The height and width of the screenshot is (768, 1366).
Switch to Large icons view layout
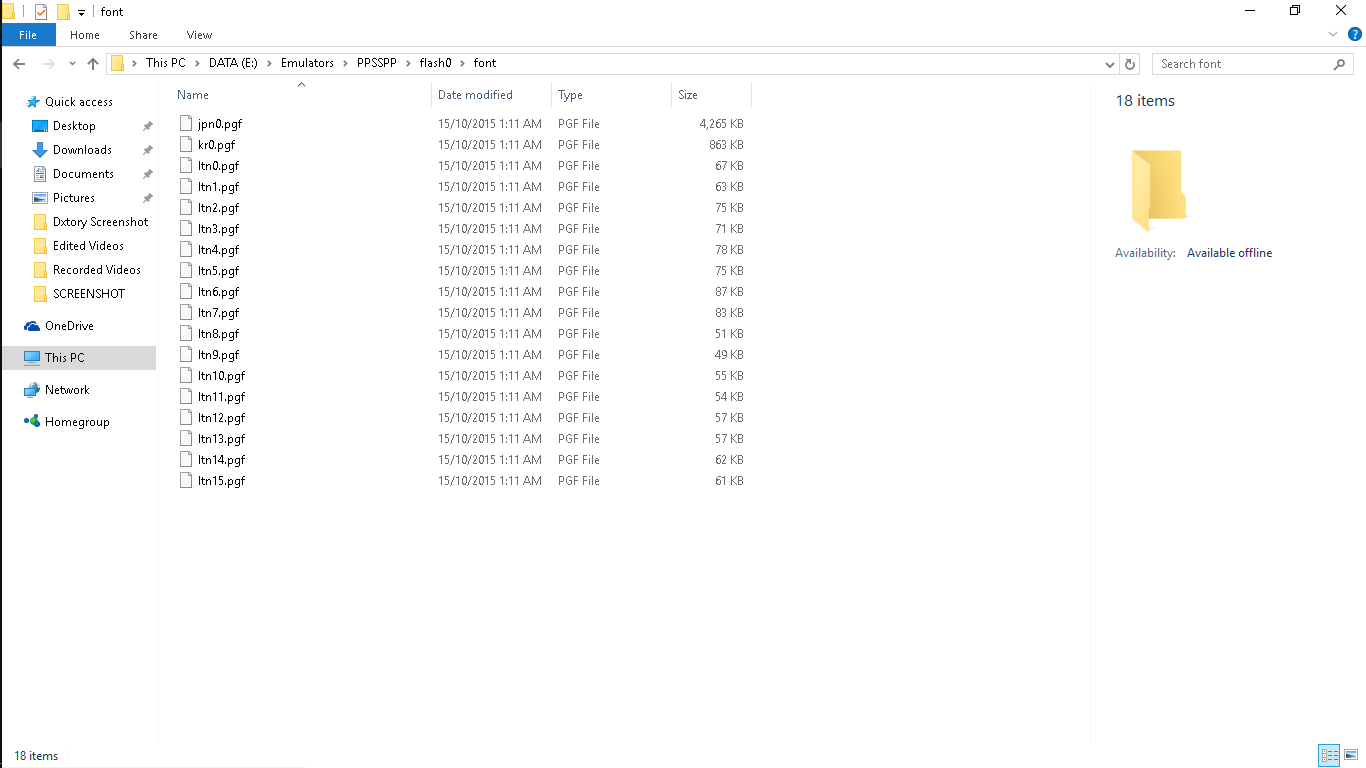[x=1350, y=756]
